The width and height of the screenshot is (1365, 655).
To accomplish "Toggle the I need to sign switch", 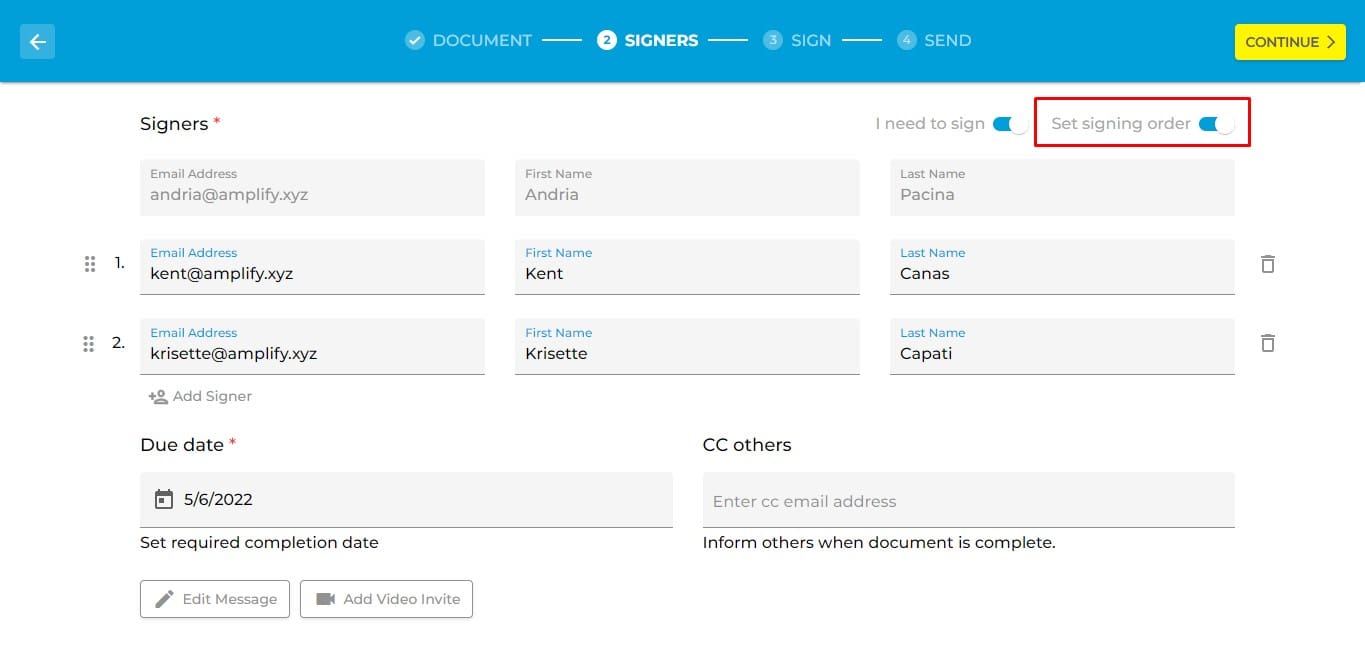I will pyautogui.click(x=1010, y=124).
